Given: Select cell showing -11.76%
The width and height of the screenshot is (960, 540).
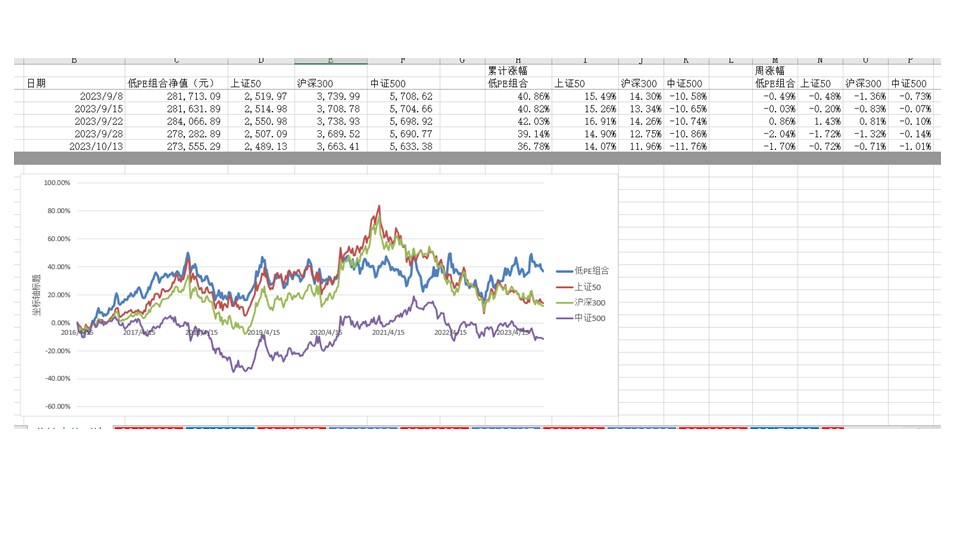Looking at the screenshot, I should pos(688,146).
